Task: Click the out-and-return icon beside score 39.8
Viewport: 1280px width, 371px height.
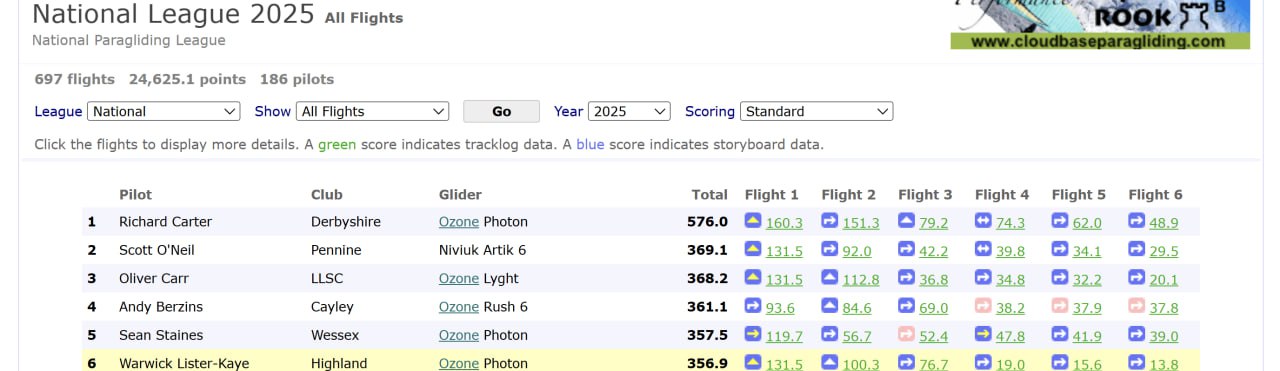Action: click(x=984, y=250)
